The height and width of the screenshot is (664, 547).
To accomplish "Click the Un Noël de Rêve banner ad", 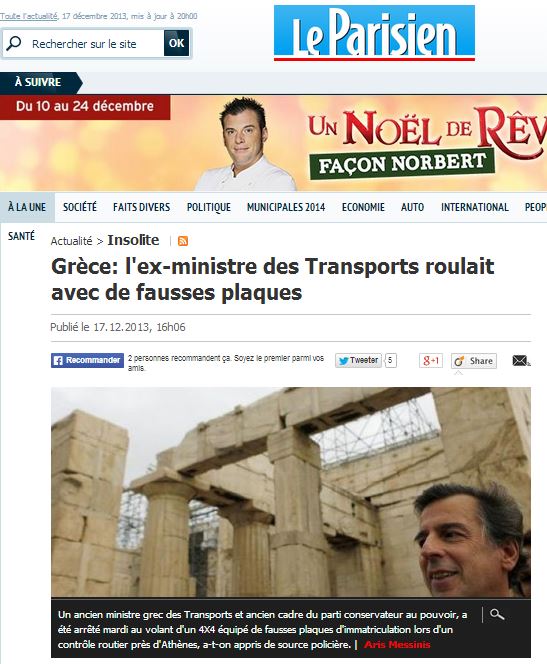I will [274, 143].
